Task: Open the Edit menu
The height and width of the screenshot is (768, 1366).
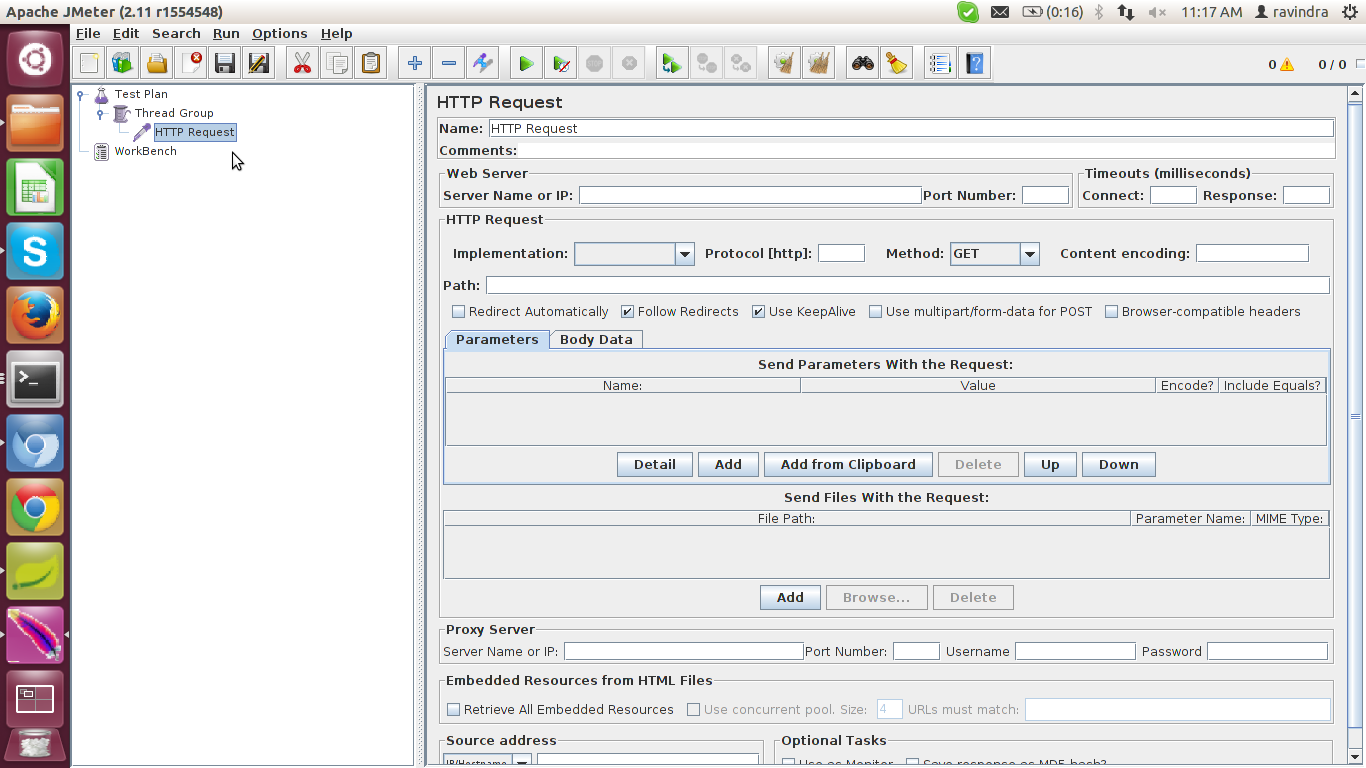Action: tap(126, 33)
